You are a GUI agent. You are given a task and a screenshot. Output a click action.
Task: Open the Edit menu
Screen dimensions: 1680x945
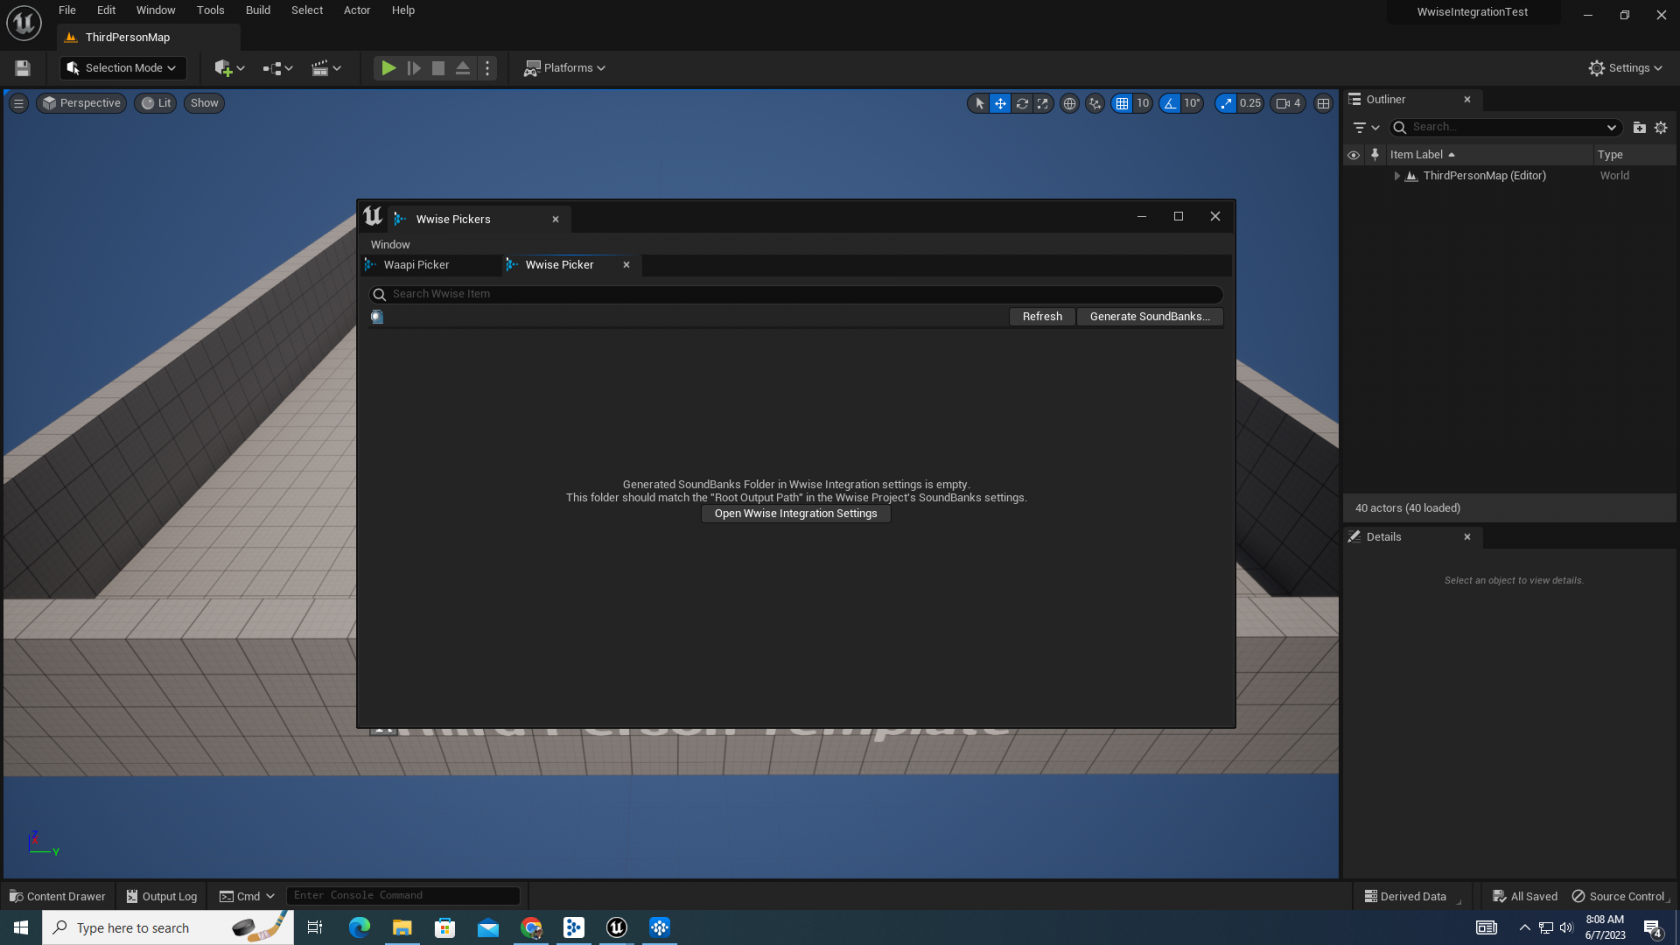[x=106, y=10]
